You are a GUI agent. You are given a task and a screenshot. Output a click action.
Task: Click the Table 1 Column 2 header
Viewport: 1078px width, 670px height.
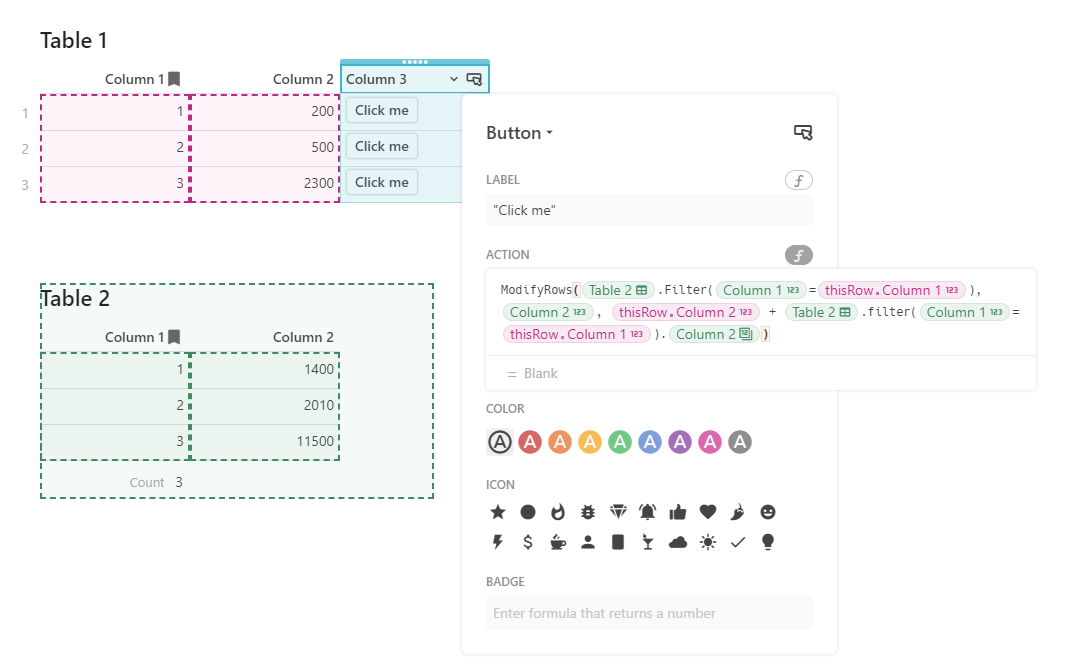coord(302,79)
